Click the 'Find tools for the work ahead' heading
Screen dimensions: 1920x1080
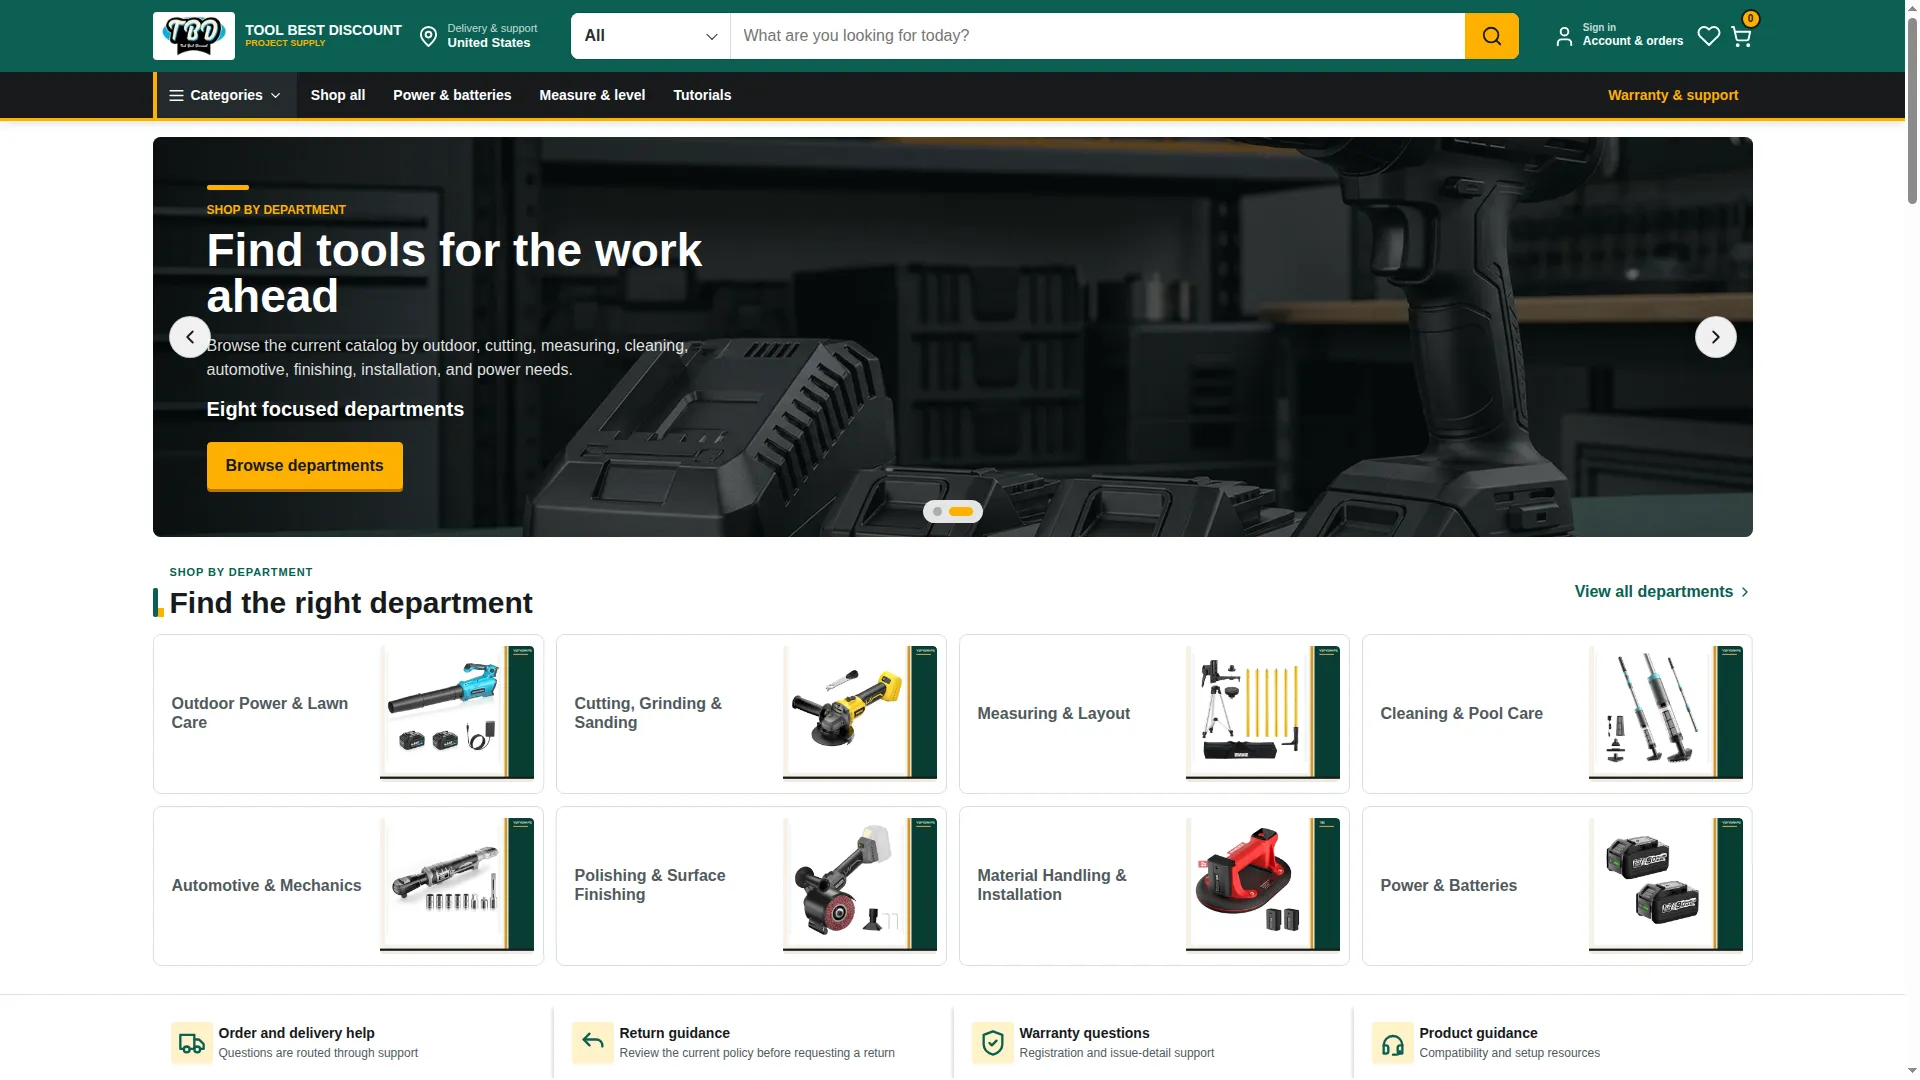tap(454, 273)
